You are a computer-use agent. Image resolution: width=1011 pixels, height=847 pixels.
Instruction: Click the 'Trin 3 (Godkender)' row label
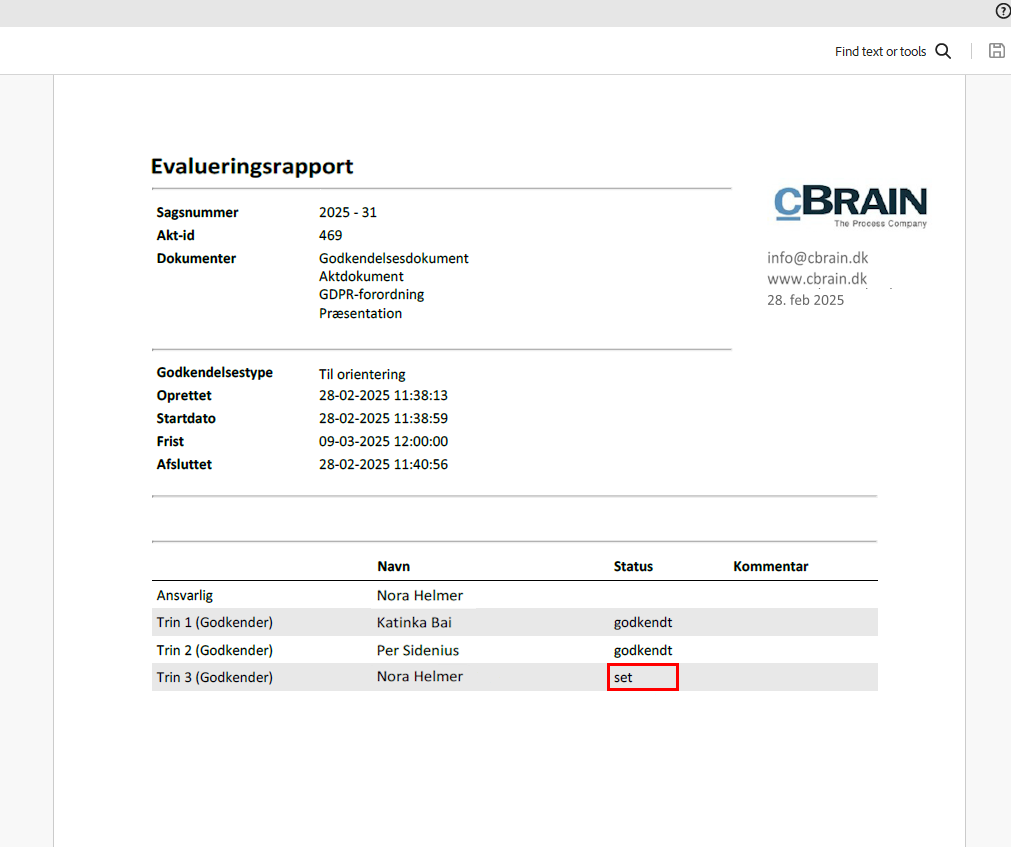click(x=214, y=677)
